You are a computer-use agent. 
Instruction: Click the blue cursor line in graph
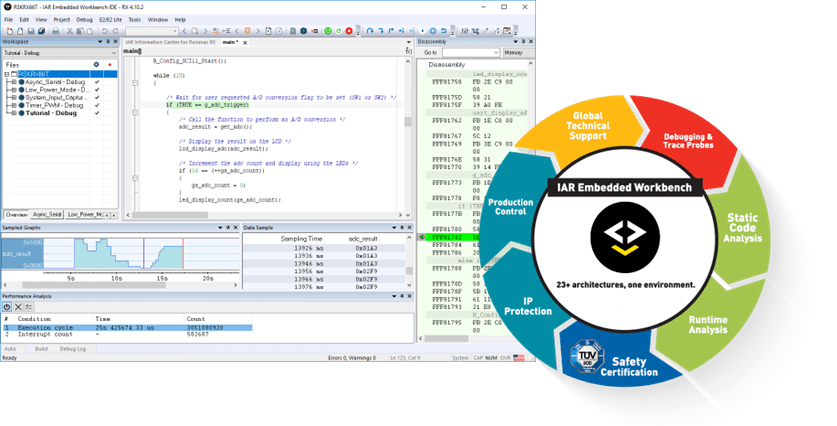pyautogui.click(x=143, y=254)
